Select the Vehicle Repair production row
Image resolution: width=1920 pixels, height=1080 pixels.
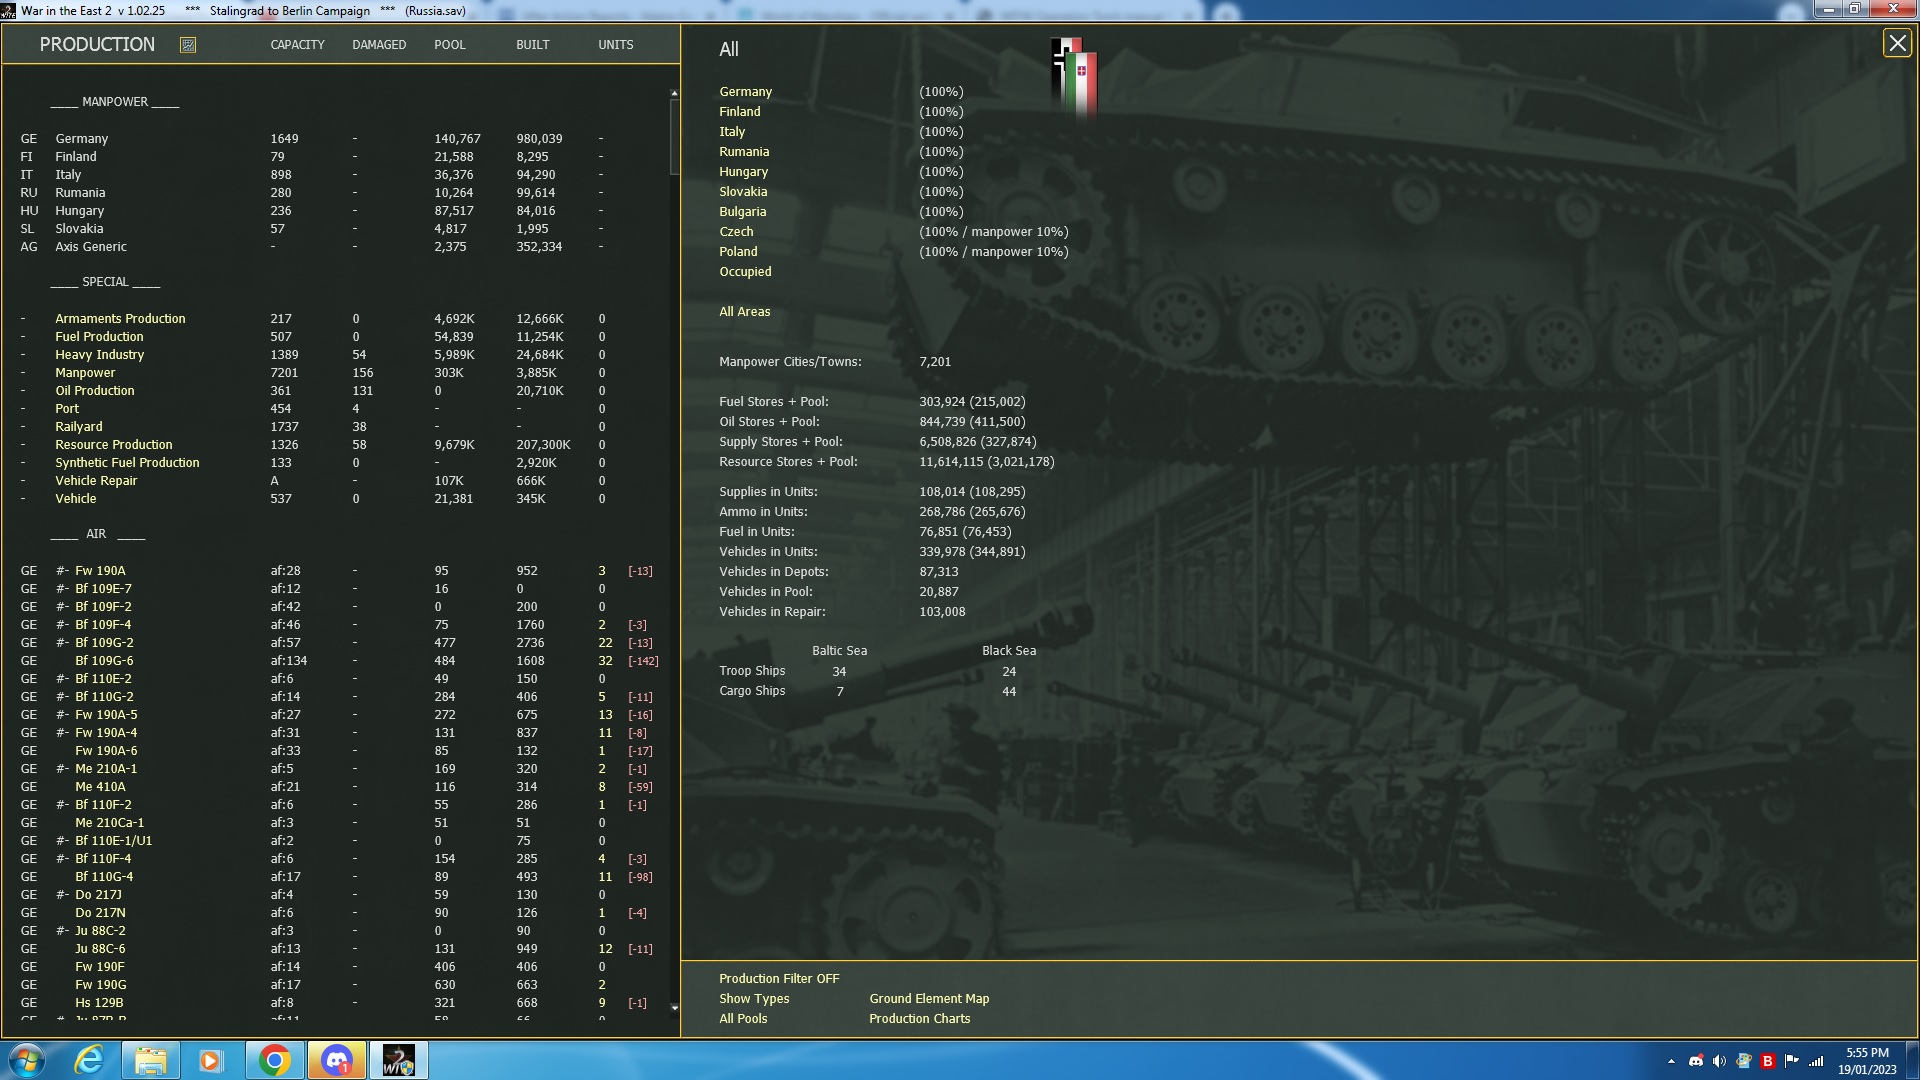point(94,480)
